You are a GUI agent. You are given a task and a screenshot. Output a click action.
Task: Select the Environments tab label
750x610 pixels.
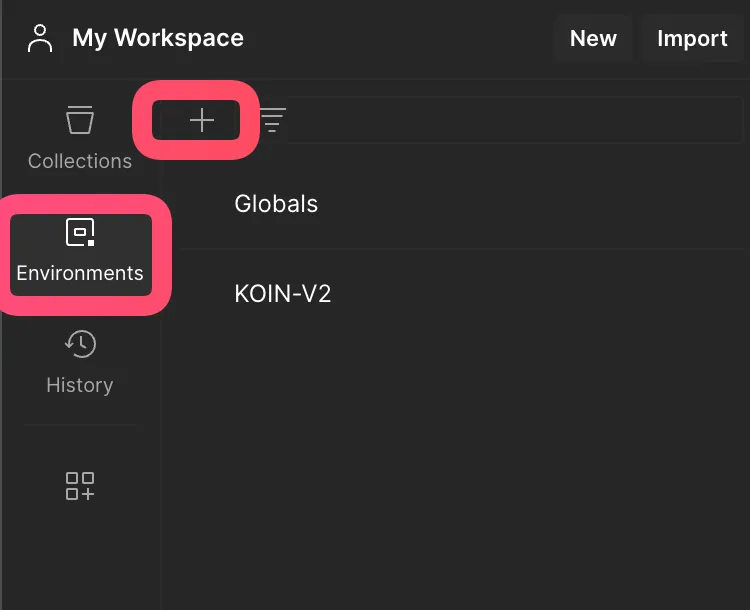pyautogui.click(x=80, y=273)
